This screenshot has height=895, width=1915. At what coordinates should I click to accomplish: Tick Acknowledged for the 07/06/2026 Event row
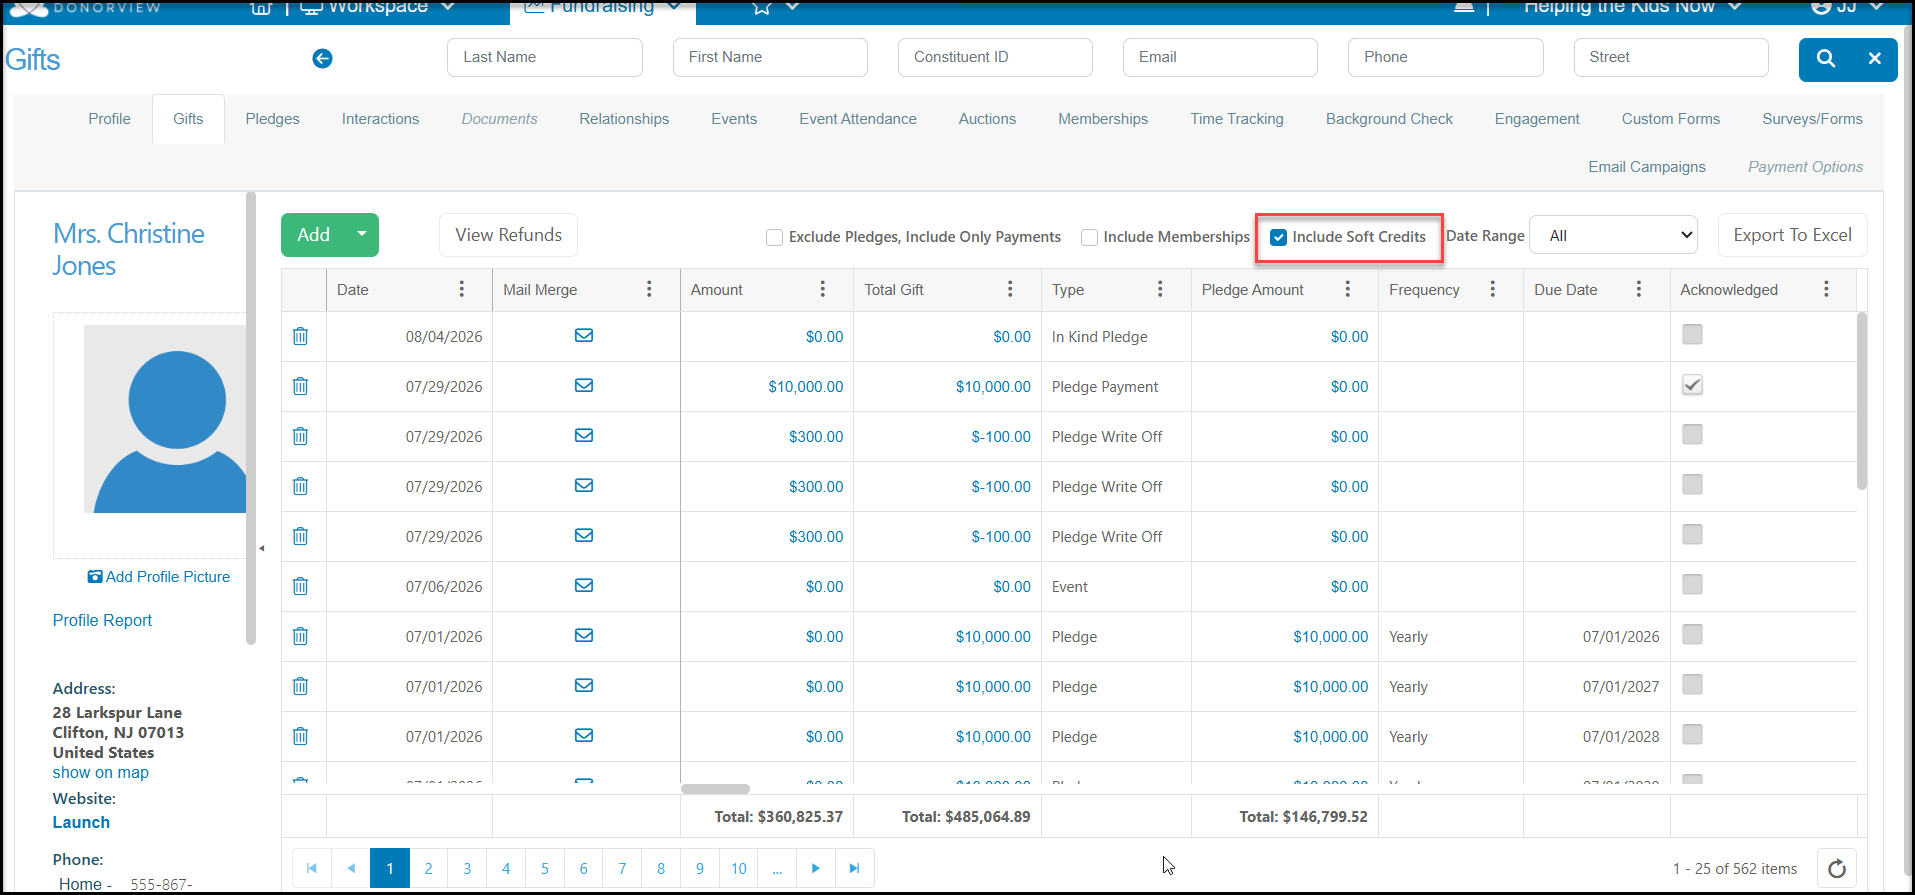1692,584
